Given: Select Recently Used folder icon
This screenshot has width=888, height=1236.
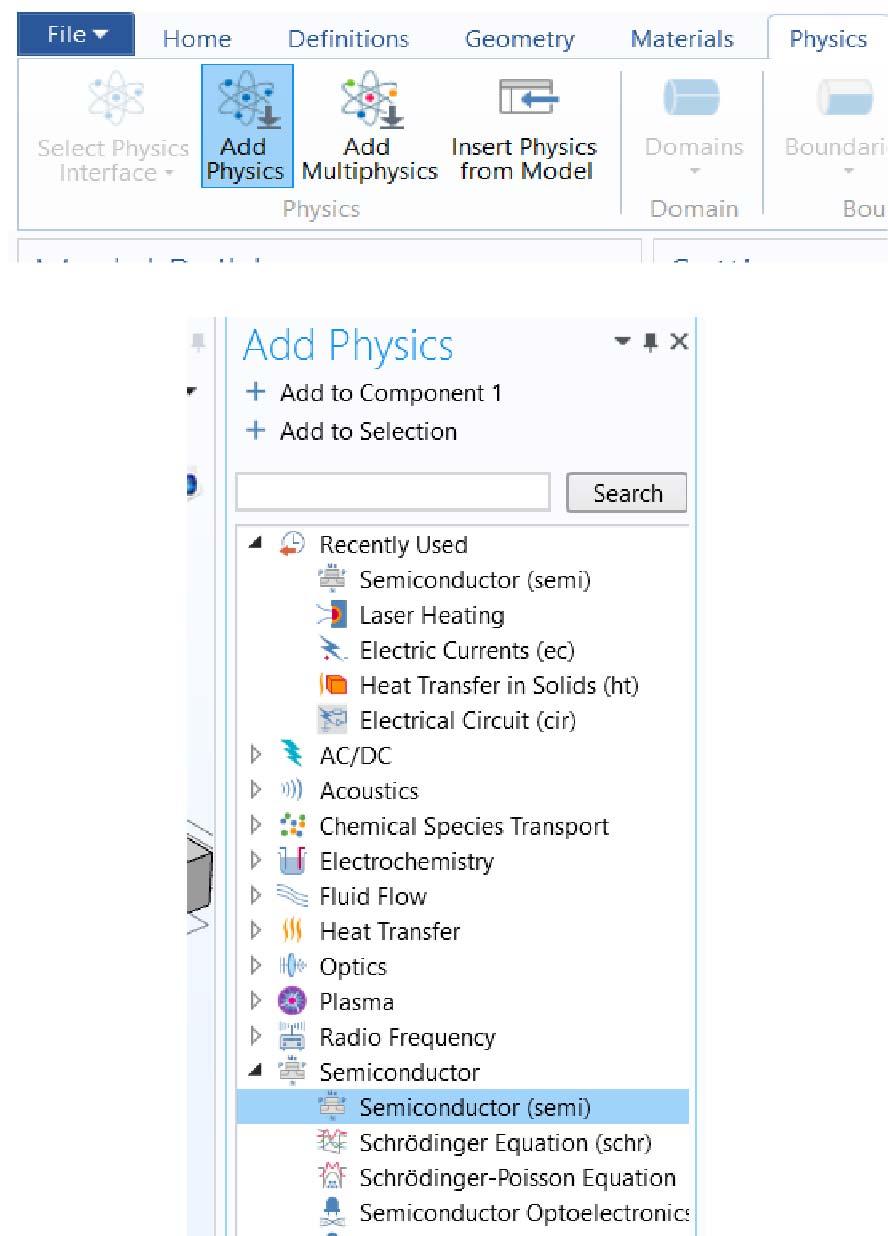Looking at the screenshot, I should 292,544.
